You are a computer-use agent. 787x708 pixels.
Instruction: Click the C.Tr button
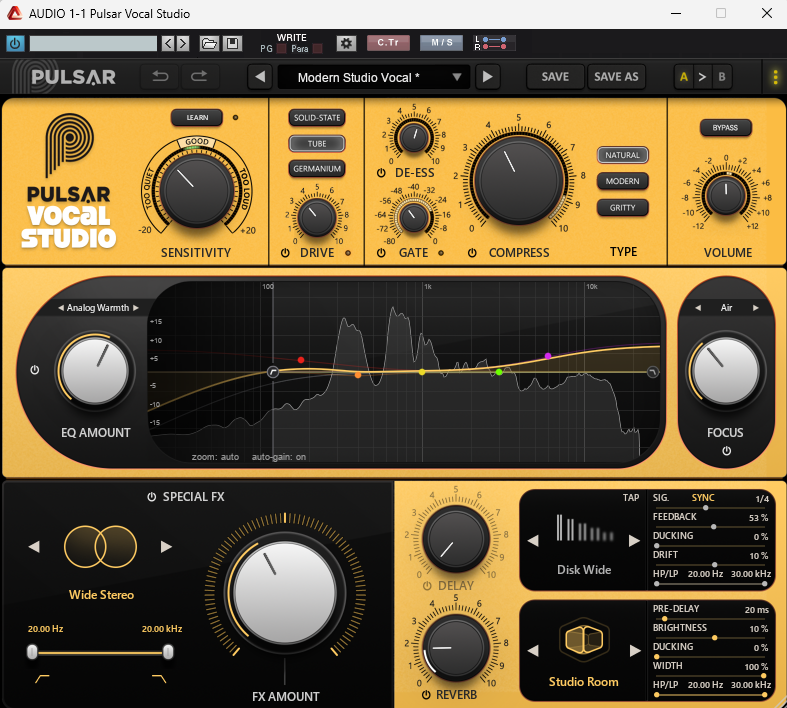tap(388, 43)
